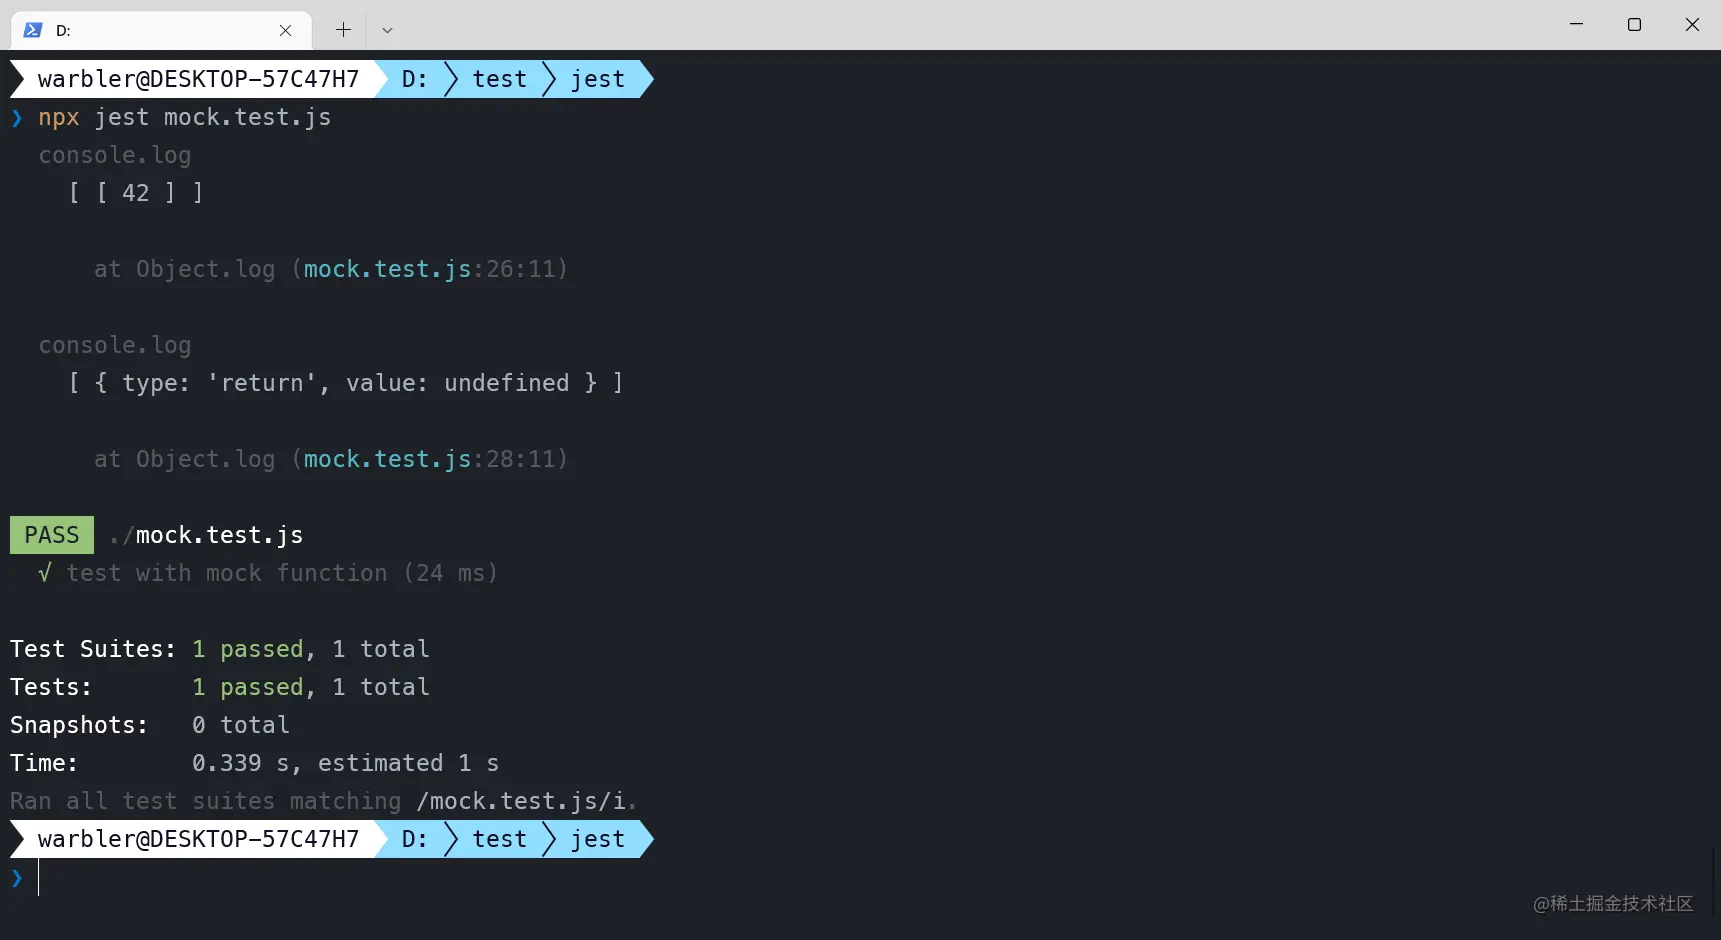
Task: Click the input cursor at the bottom prompt
Action: (x=38, y=877)
